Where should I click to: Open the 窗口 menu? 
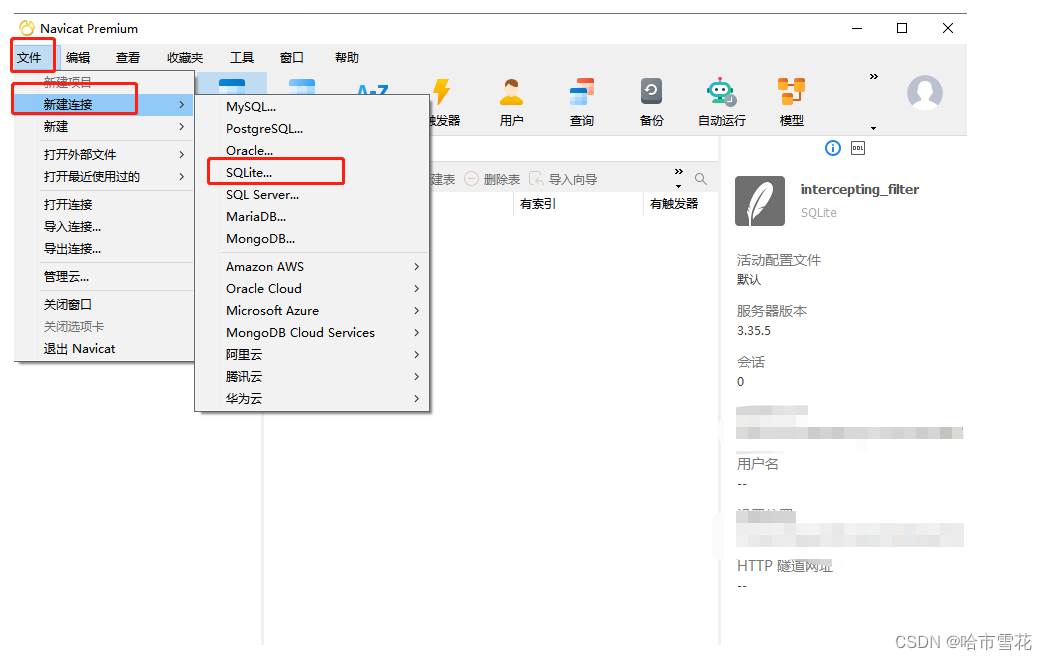point(292,57)
